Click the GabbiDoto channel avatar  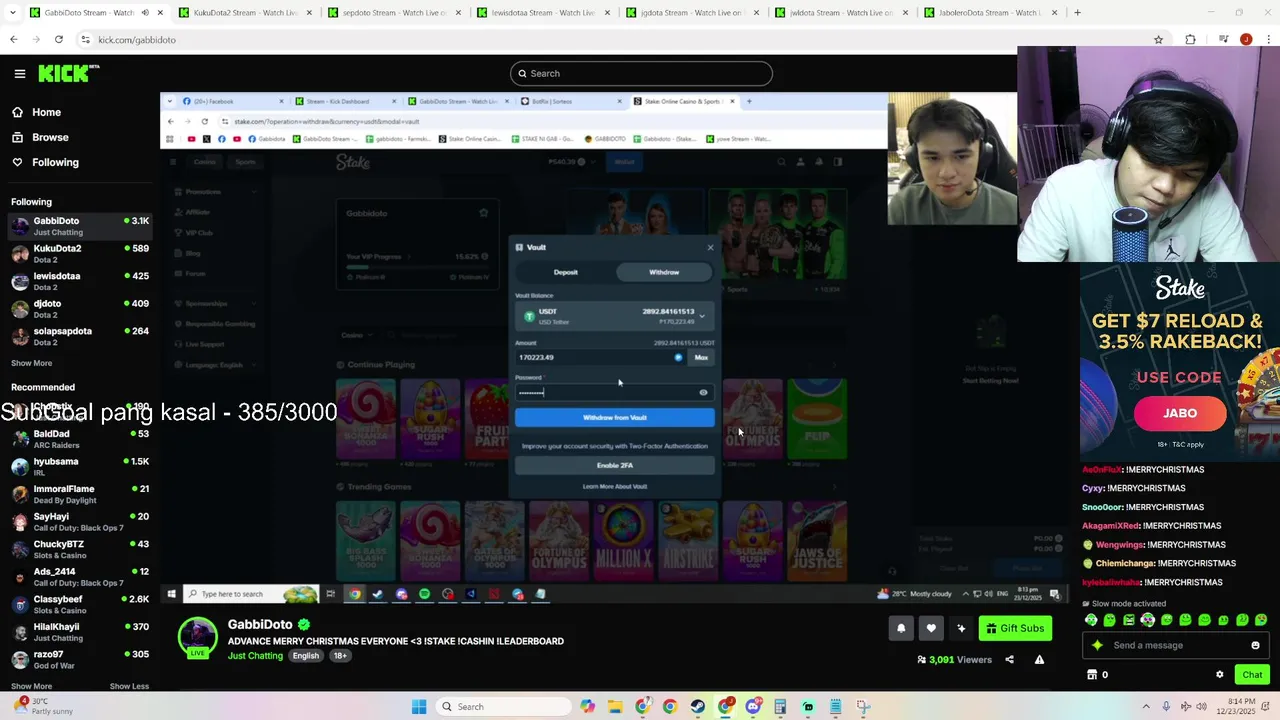[198, 637]
